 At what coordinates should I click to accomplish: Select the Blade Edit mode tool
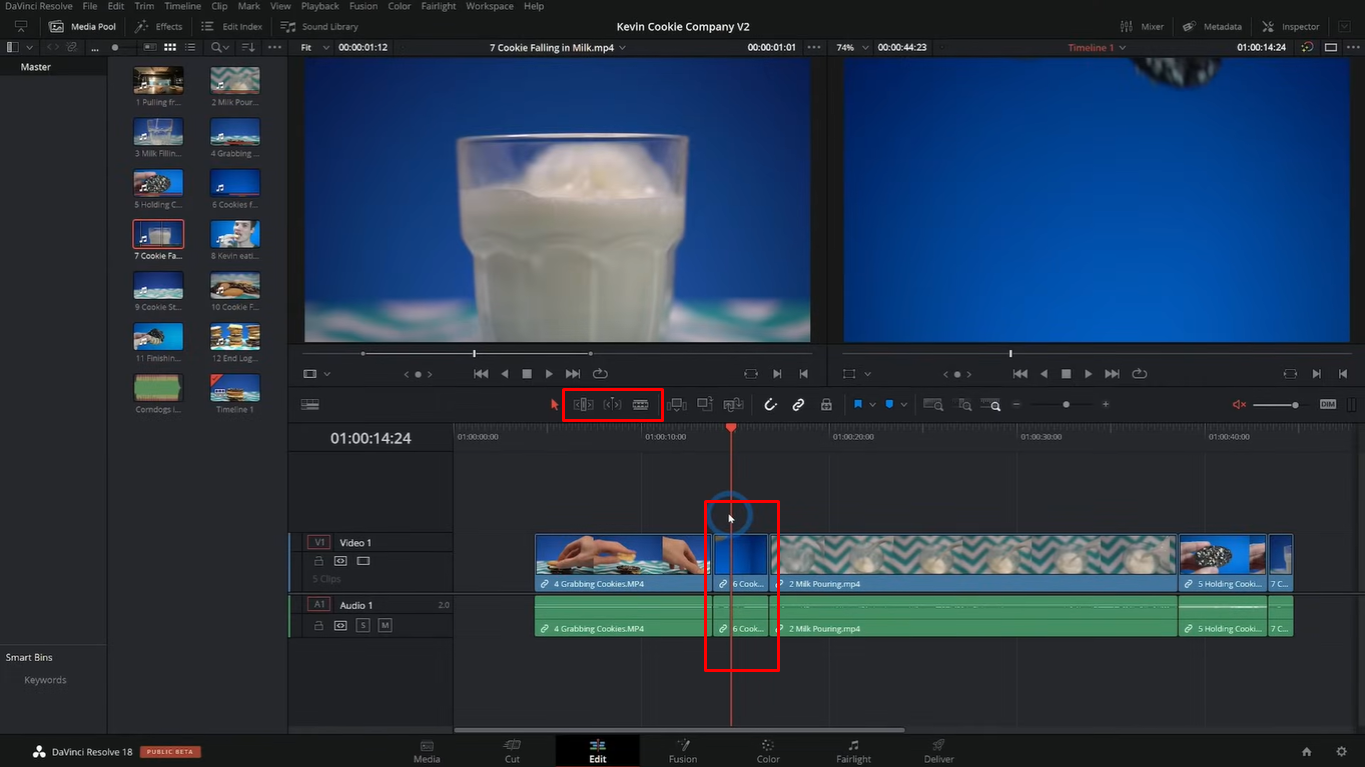coord(640,404)
